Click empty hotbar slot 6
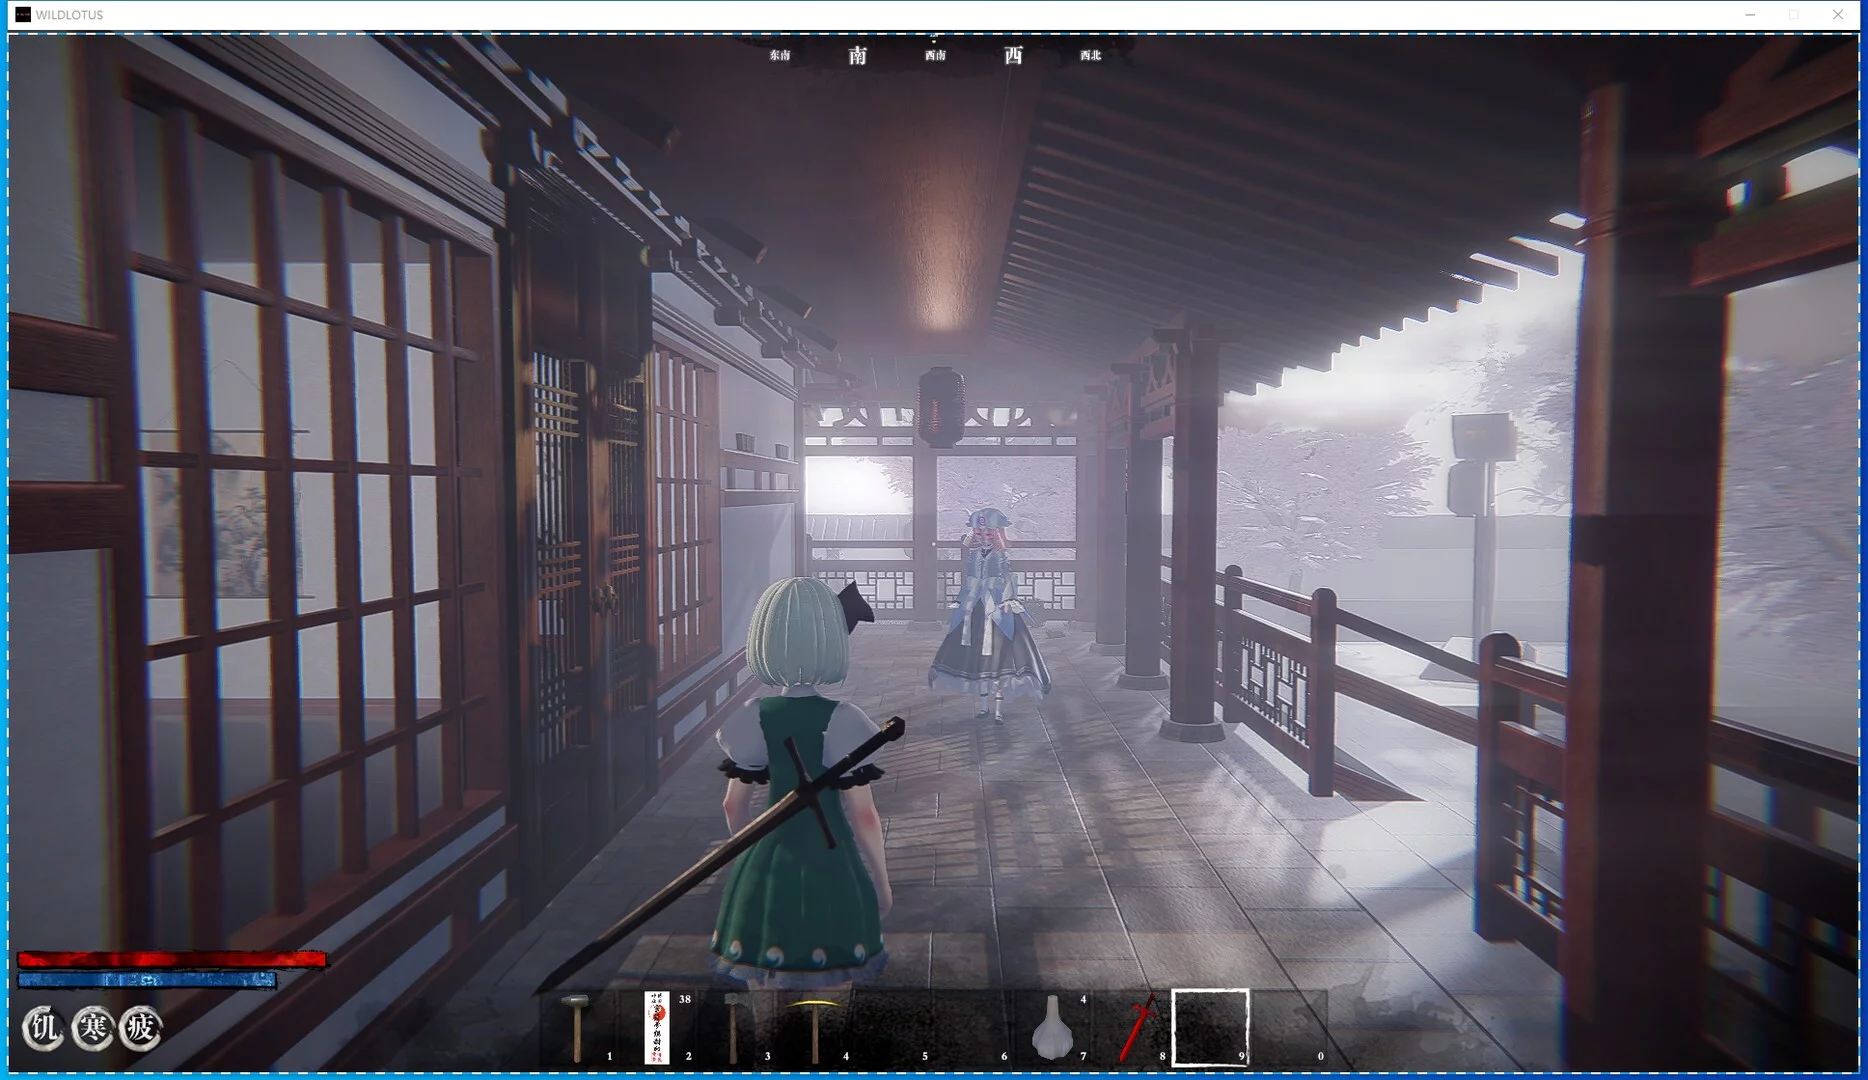Screen dimensions: 1868x1080 (x=973, y=1028)
